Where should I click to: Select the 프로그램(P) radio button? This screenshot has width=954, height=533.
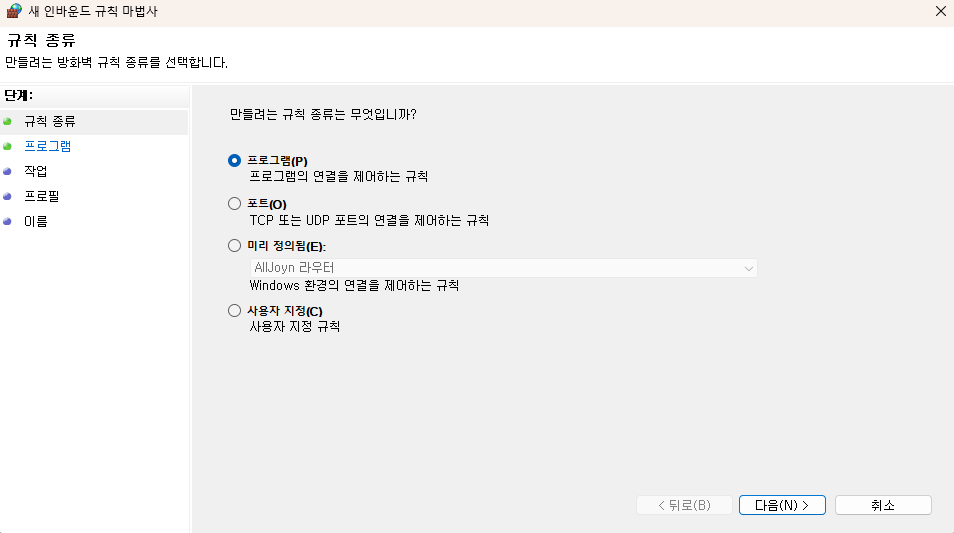pyautogui.click(x=234, y=161)
